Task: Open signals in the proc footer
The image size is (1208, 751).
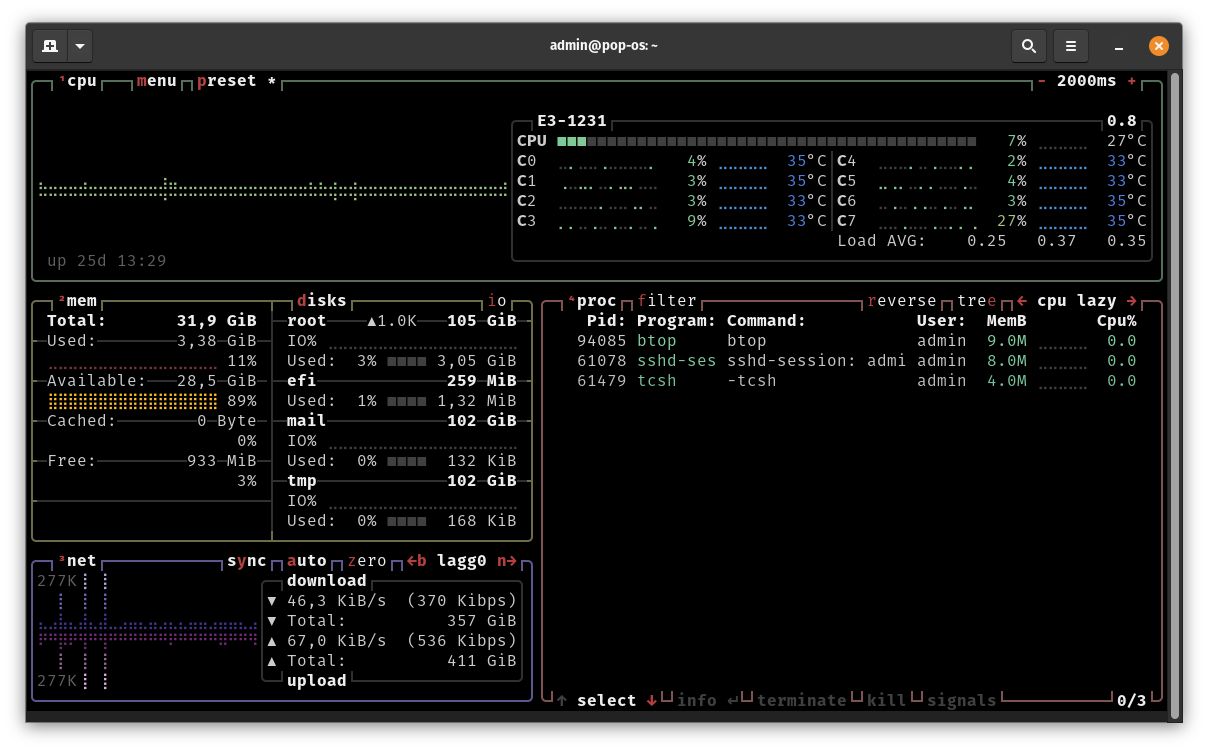Action: coord(962,701)
